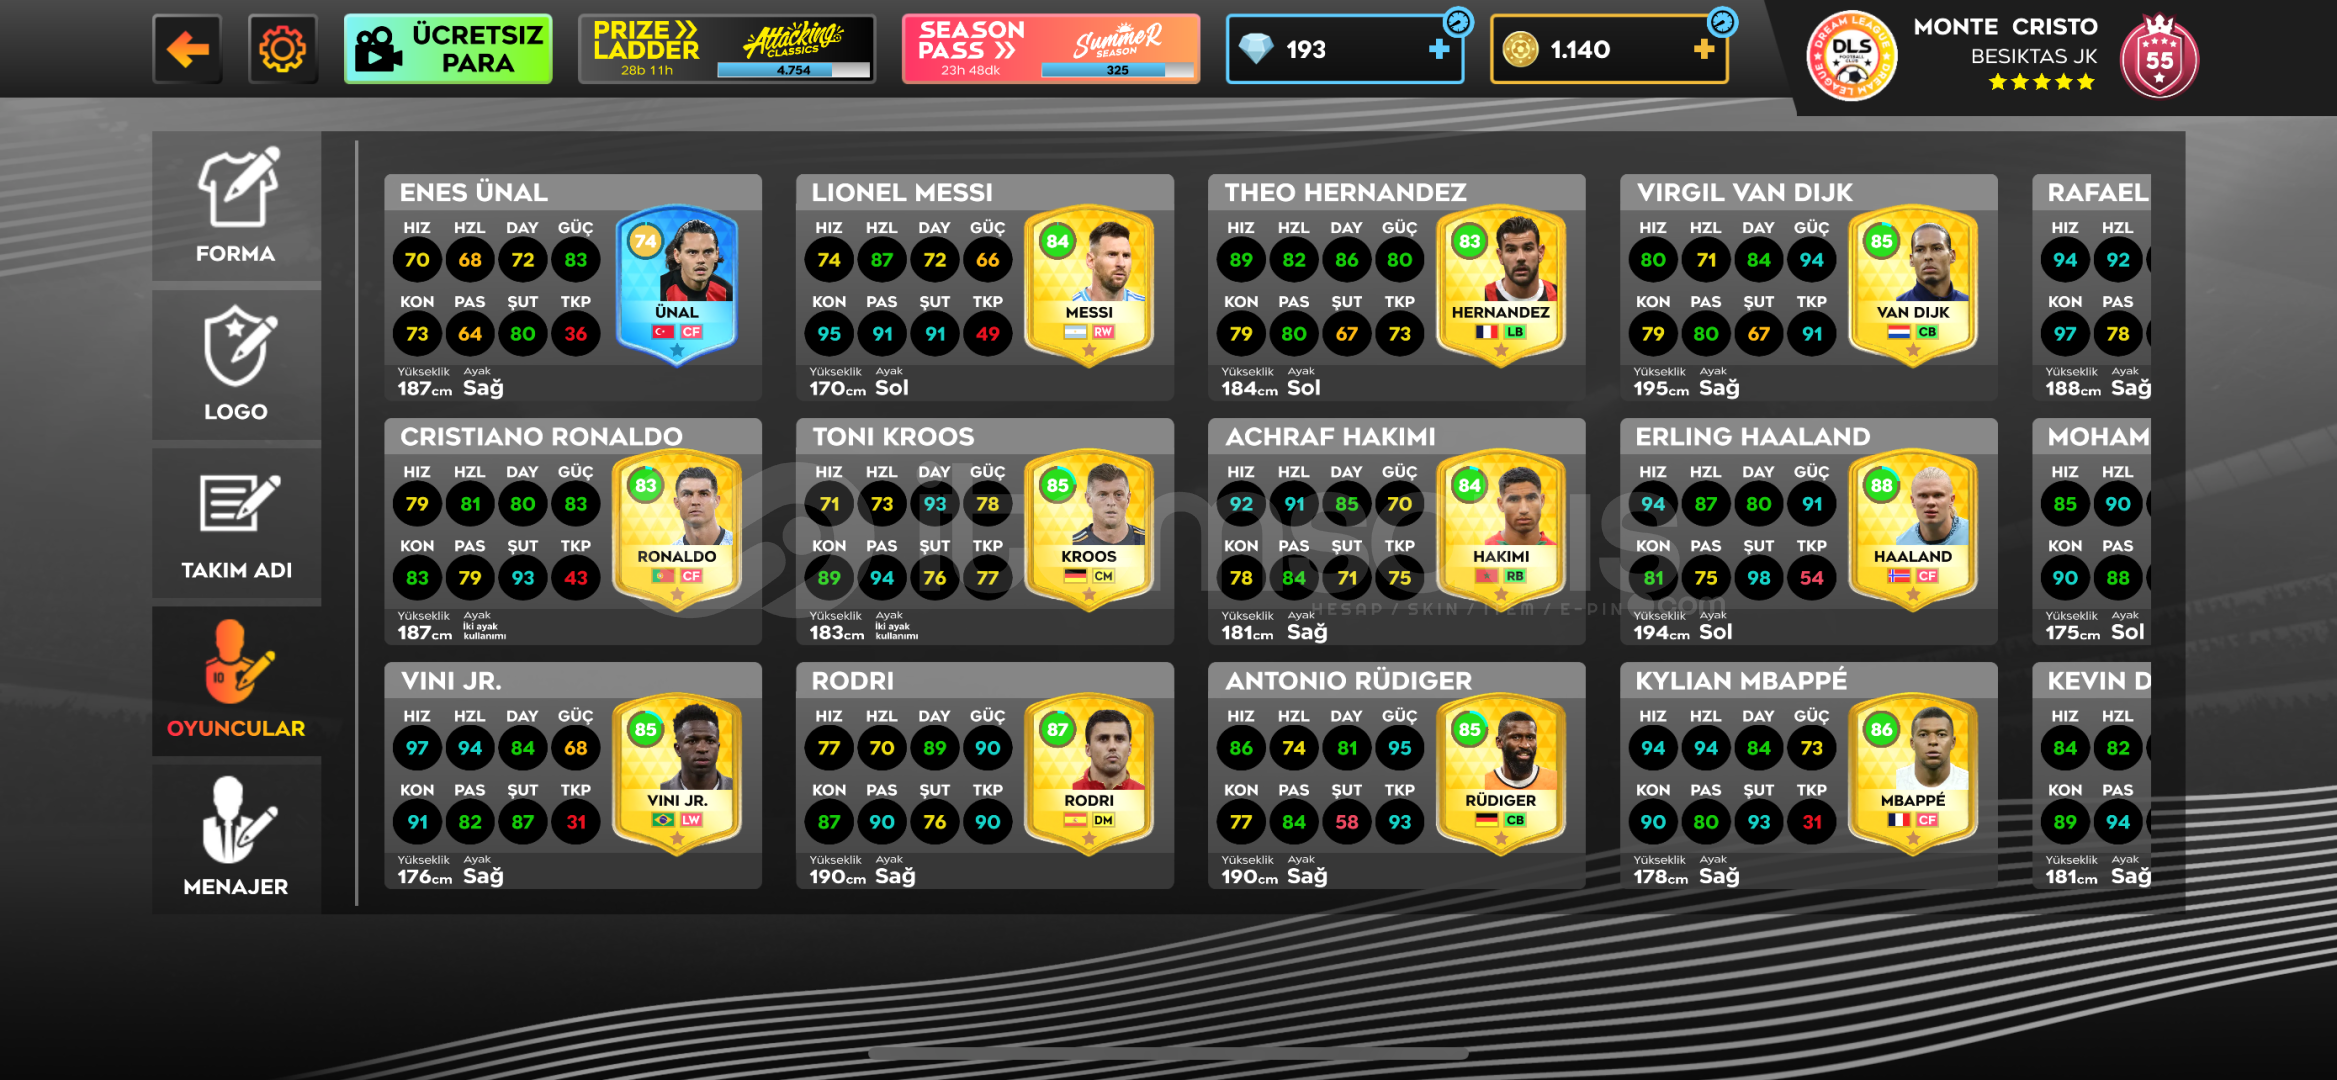Open the Season Pass banner

click(x=1050, y=49)
